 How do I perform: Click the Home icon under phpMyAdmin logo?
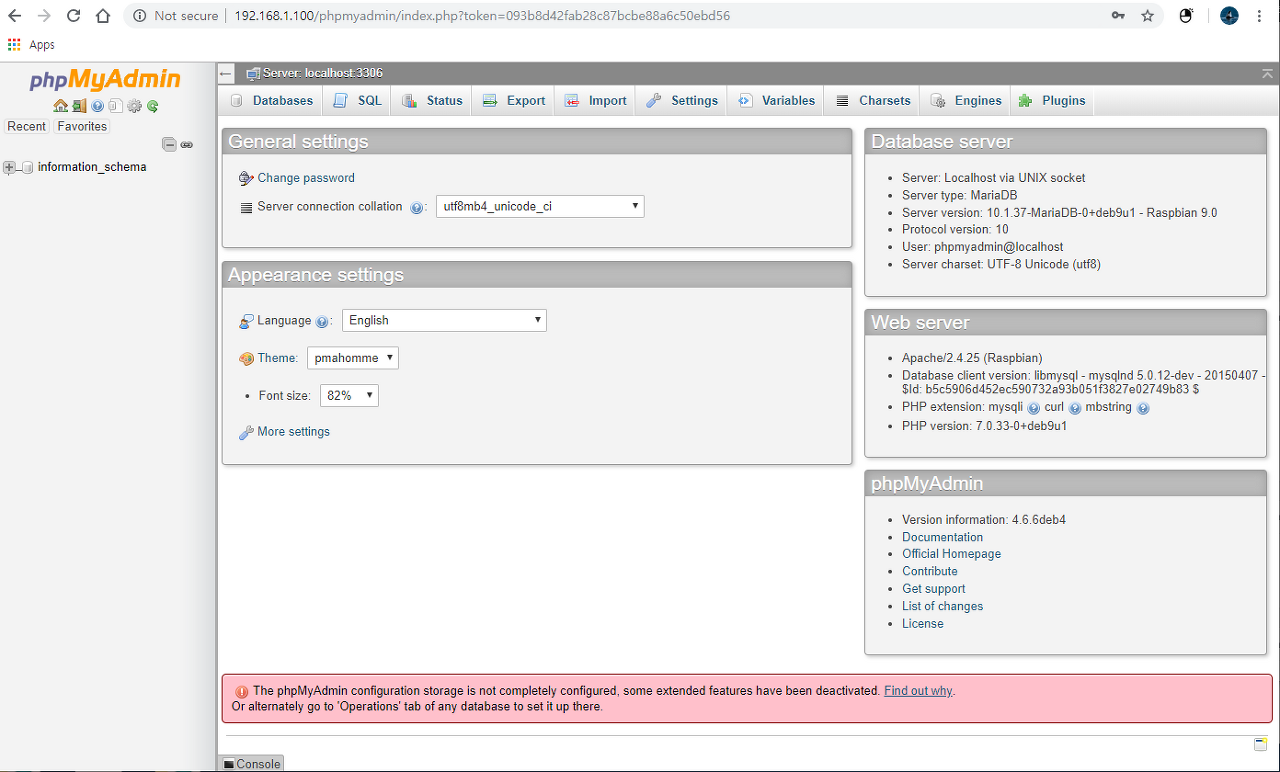click(60, 106)
